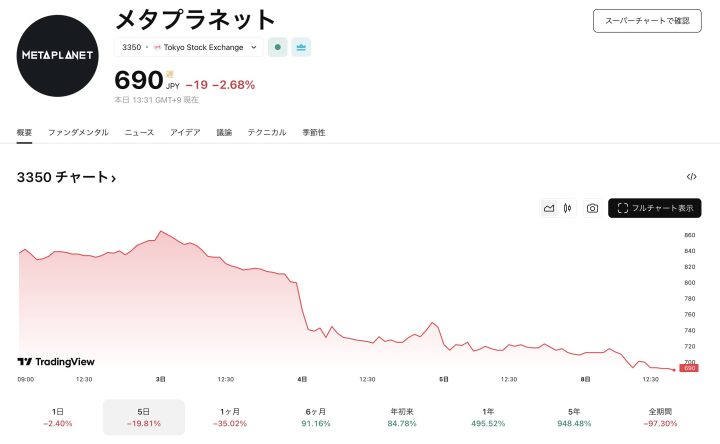This screenshot has width=720, height=444.
Task: Switch chart to area style
Action: 549,208
